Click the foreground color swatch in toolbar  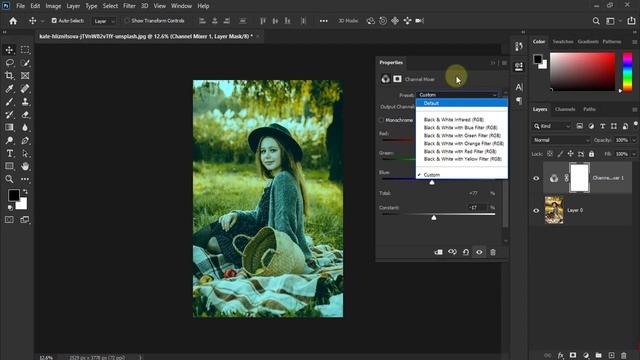tap(13, 195)
